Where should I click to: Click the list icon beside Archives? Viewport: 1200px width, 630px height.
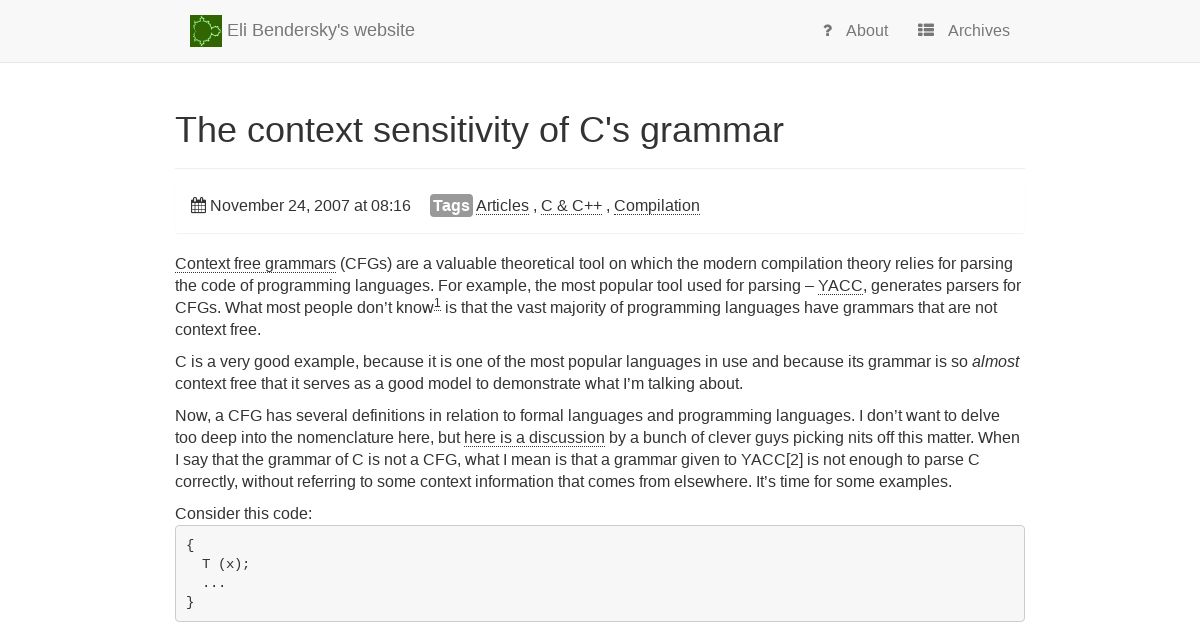pos(926,31)
